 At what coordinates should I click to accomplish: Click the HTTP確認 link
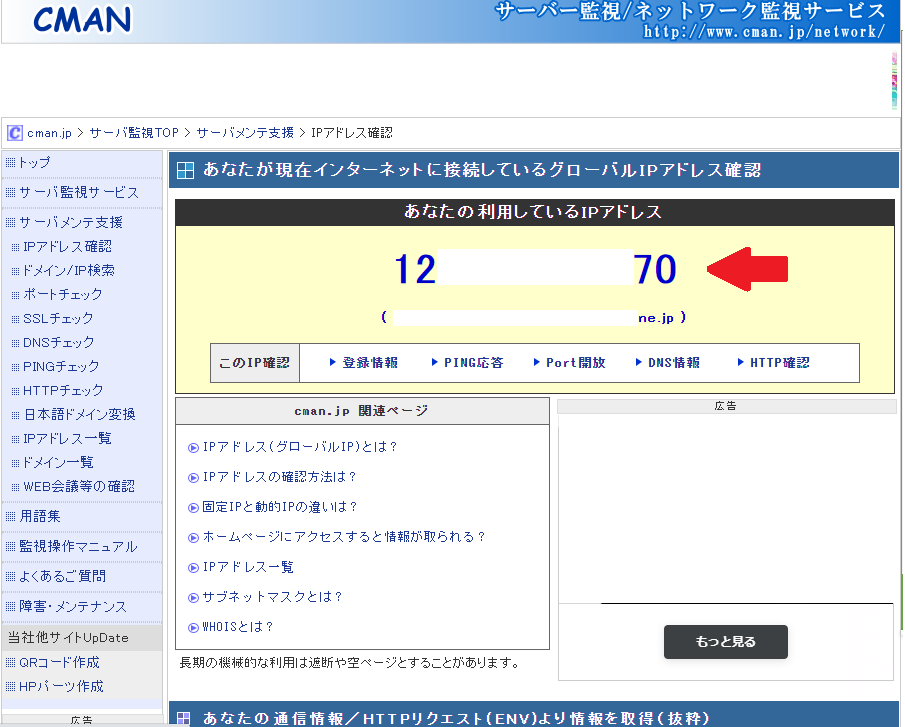[x=779, y=363]
